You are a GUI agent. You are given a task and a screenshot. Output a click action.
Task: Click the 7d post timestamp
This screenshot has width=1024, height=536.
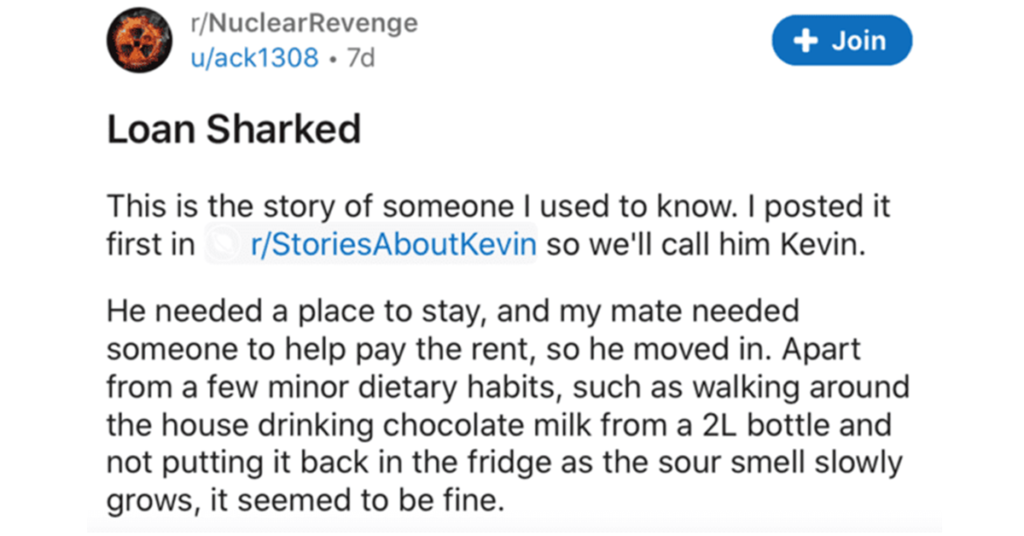click(361, 58)
